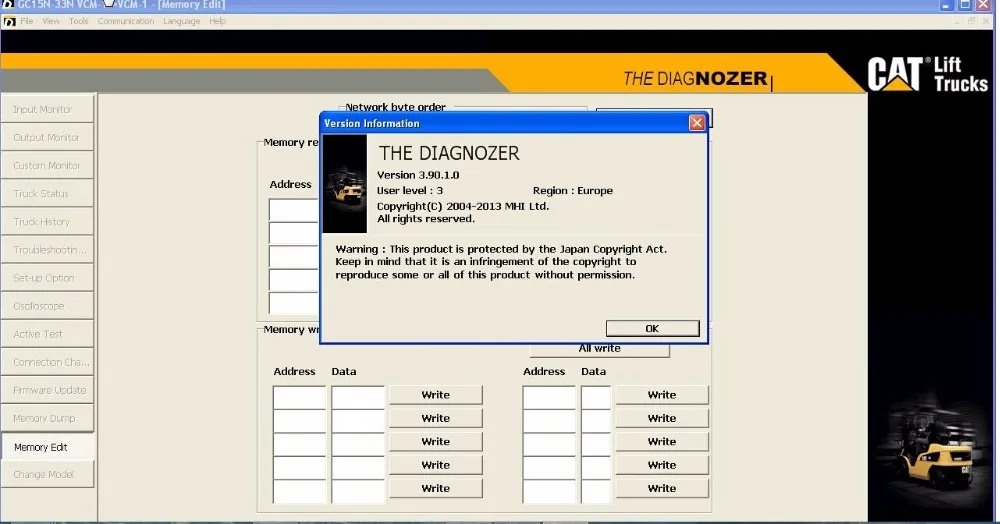Click fifth Write button in right group
Screen dimensions: 1000x524
[x=662, y=488]
